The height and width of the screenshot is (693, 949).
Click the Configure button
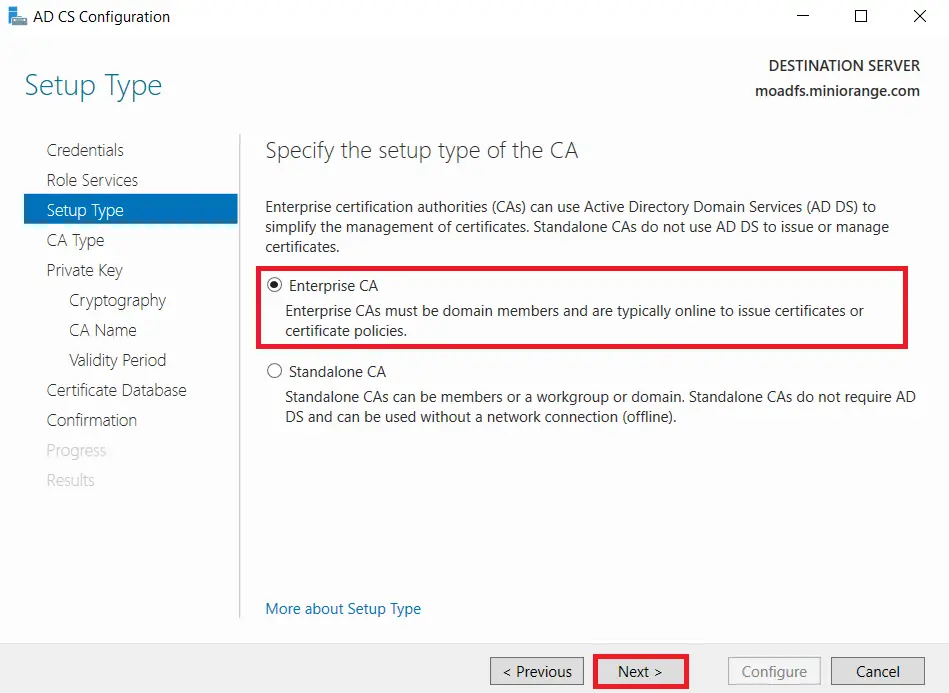click(x=773, y=671)
